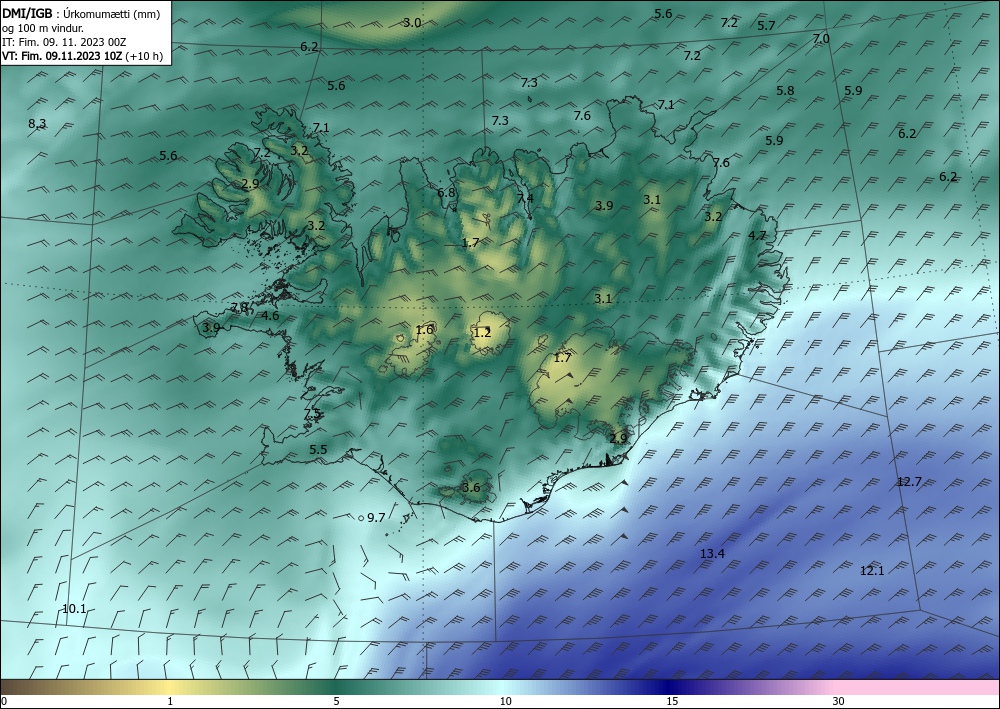Image resolution: width=1000 pixels, height=709 pixels.
Task: Click the 12.1 value label
Action: click(x=872, y=571)
